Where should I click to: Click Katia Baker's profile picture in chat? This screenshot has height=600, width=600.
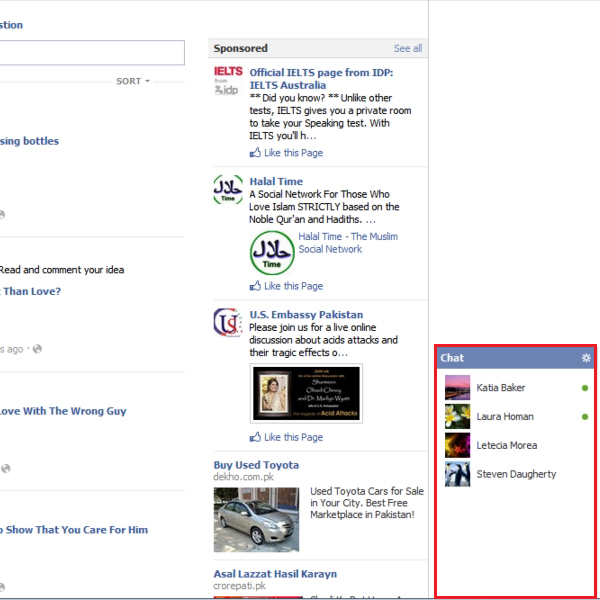click(457, 388)
